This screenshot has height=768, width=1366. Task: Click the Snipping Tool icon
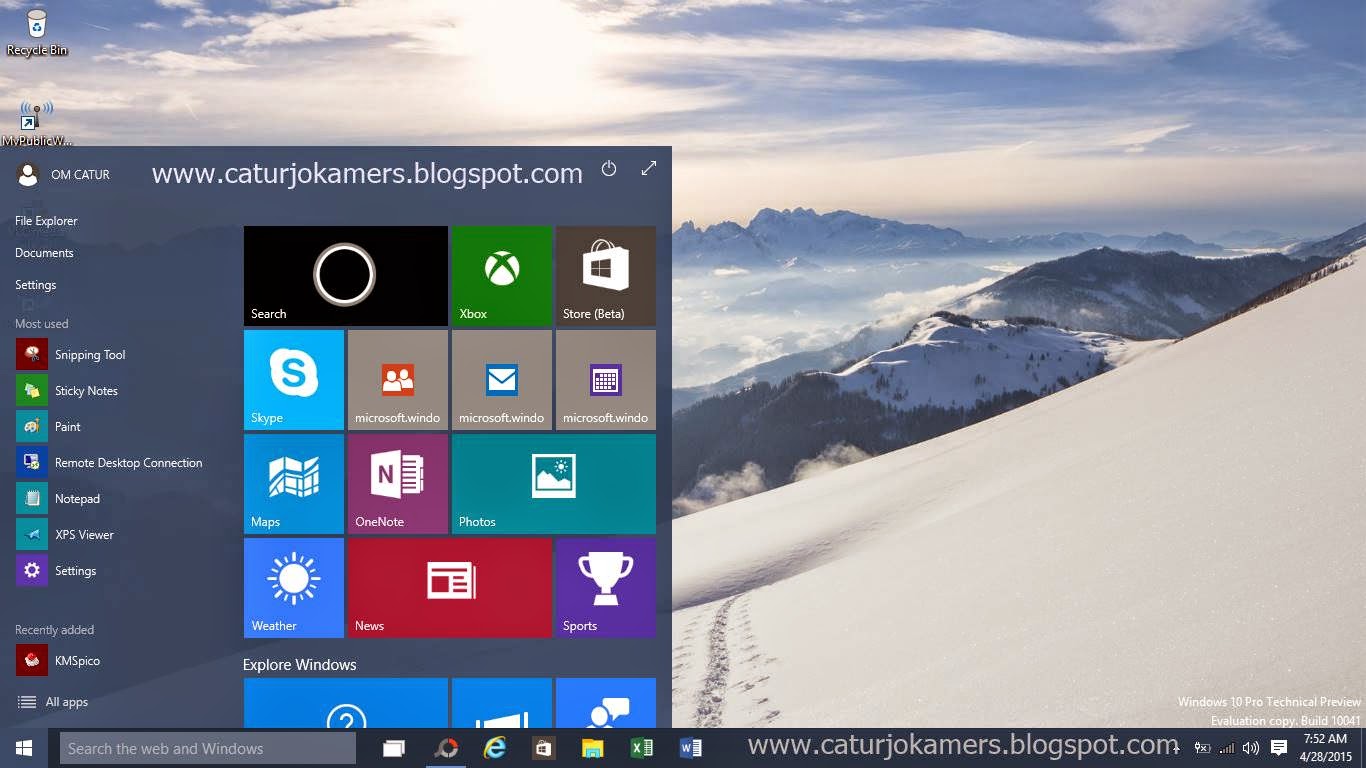[32, 354]
